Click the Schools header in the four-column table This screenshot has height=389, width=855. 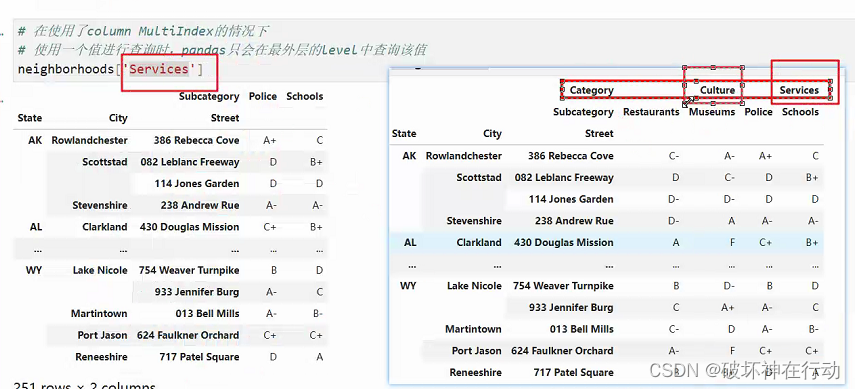click(x=800, y=112)
